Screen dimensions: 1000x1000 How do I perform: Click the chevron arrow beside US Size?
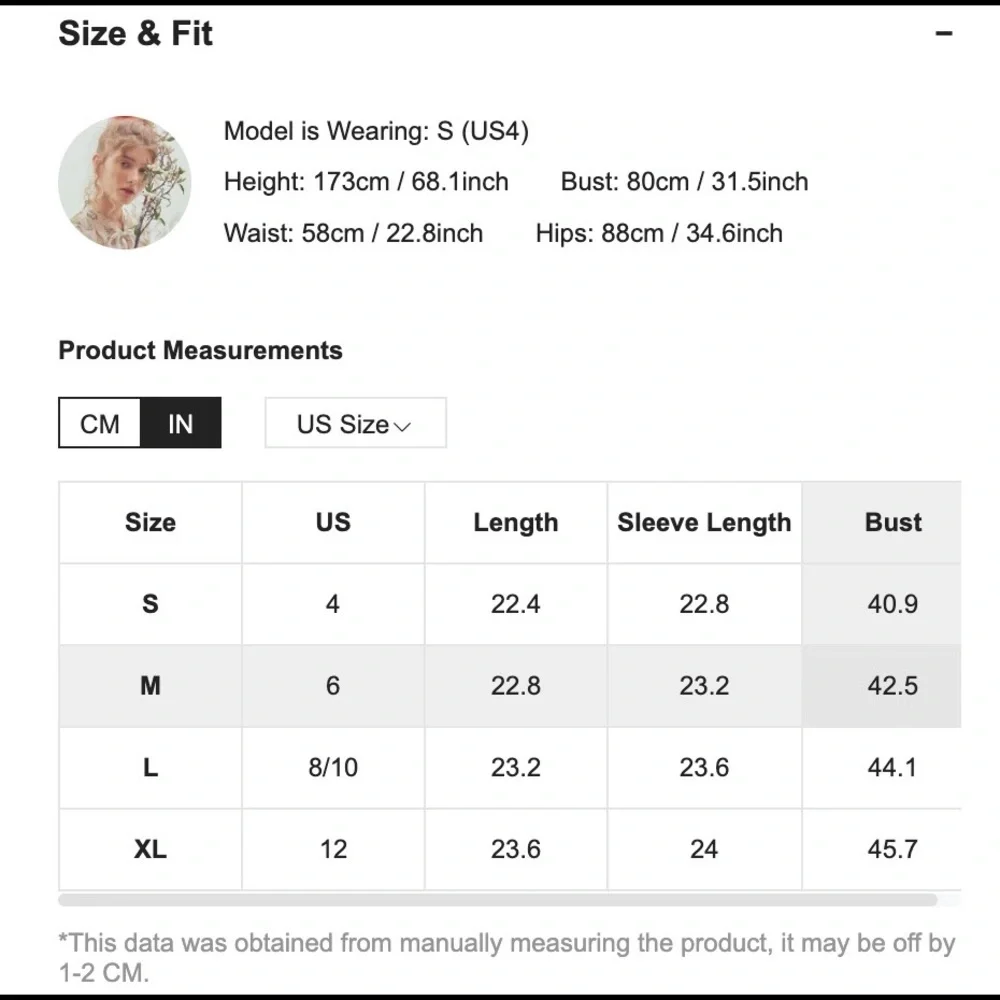[403, 427]
